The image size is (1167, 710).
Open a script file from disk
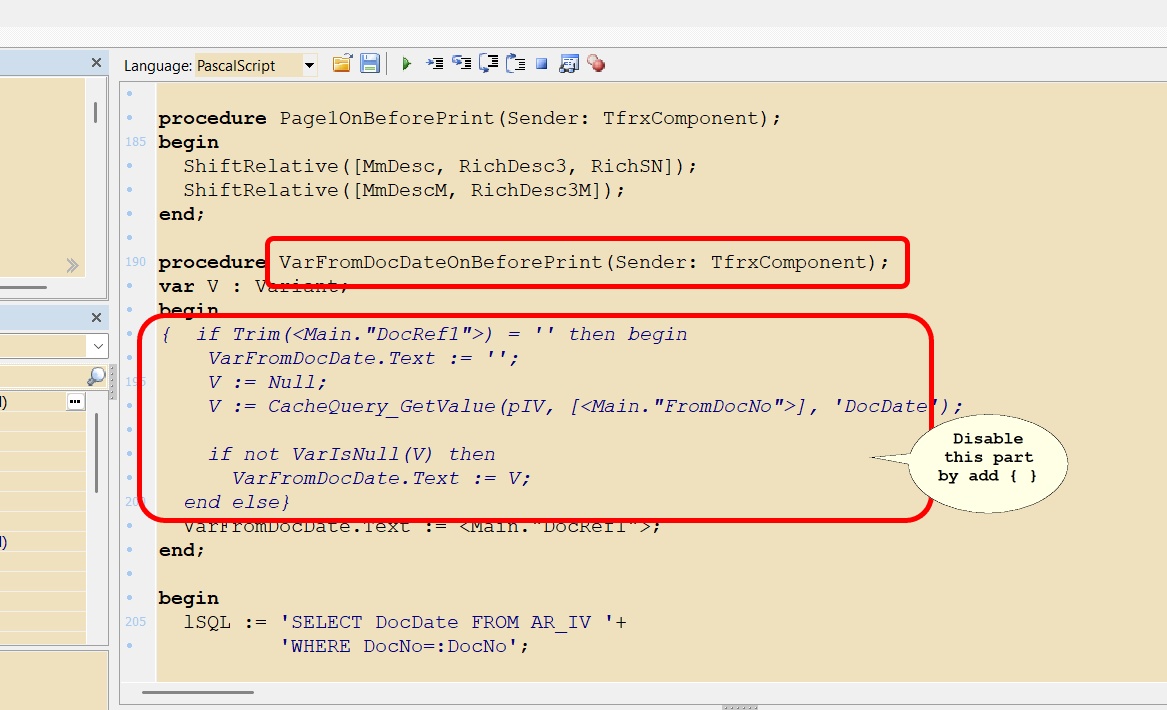pos(342,62)
